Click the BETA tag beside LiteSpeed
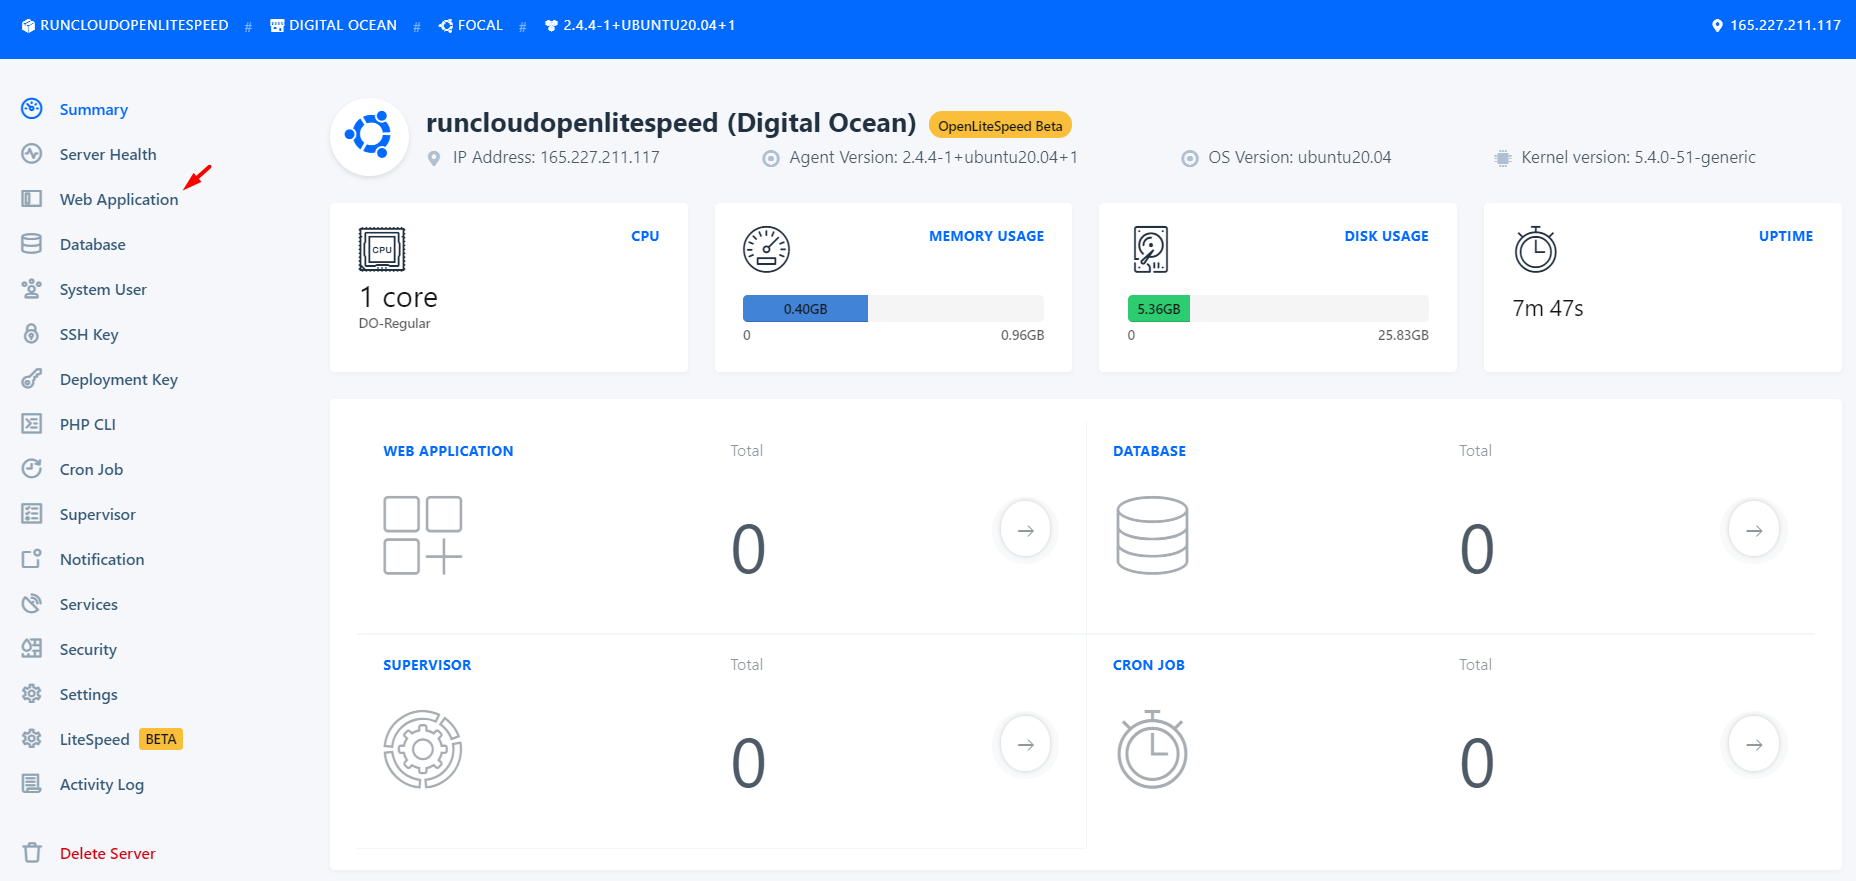Screen dimensions: 1856x881 pyautogui.click(x=161, y=739)
